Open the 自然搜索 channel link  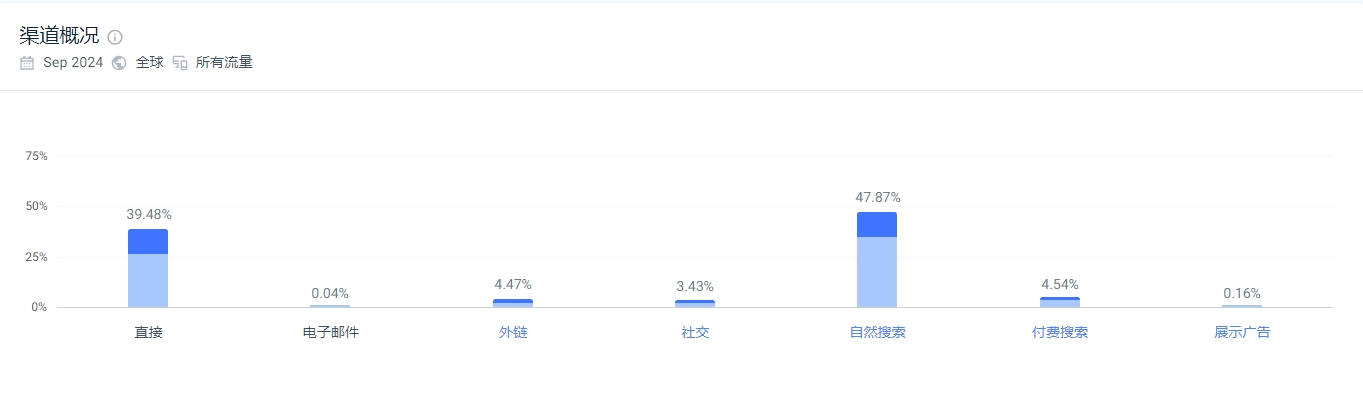877,332
